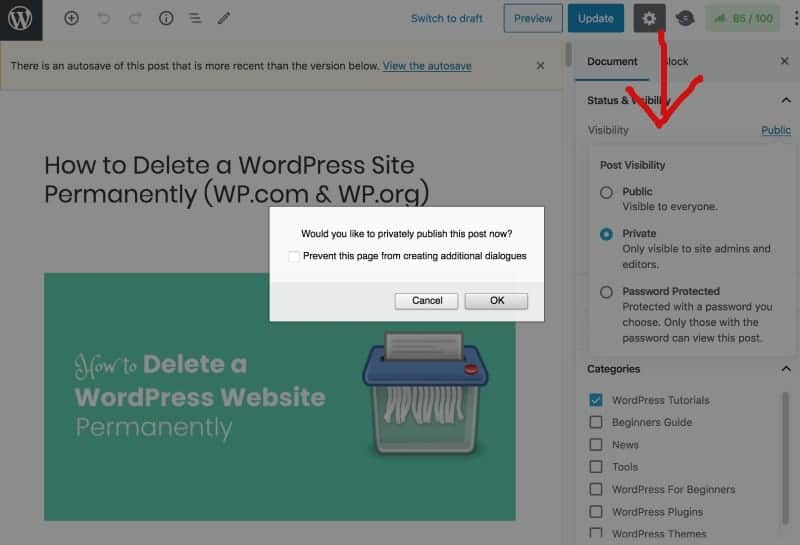Switch to the Document tab
Viewport: 800px width, 545px height.
[612, 62]
